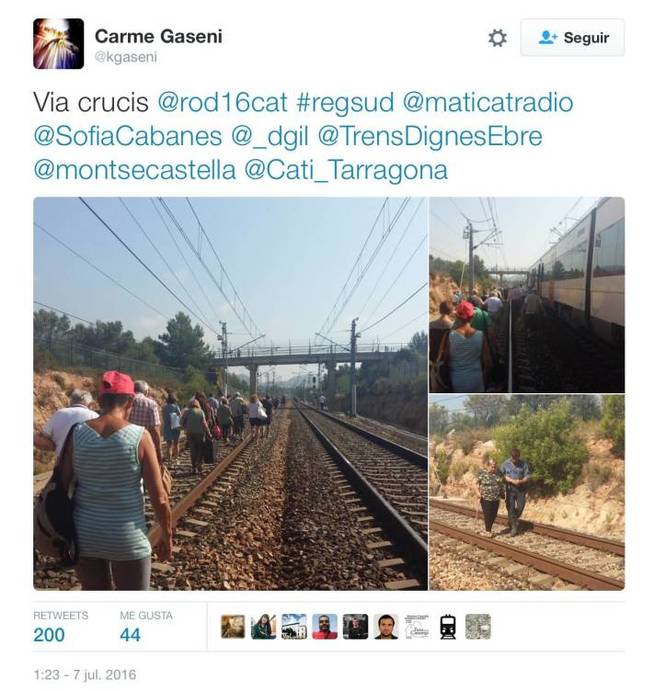The width and height of the screenshot is (654, 691).
Task: View large photo of people walking on tracks
Action: 230,394
